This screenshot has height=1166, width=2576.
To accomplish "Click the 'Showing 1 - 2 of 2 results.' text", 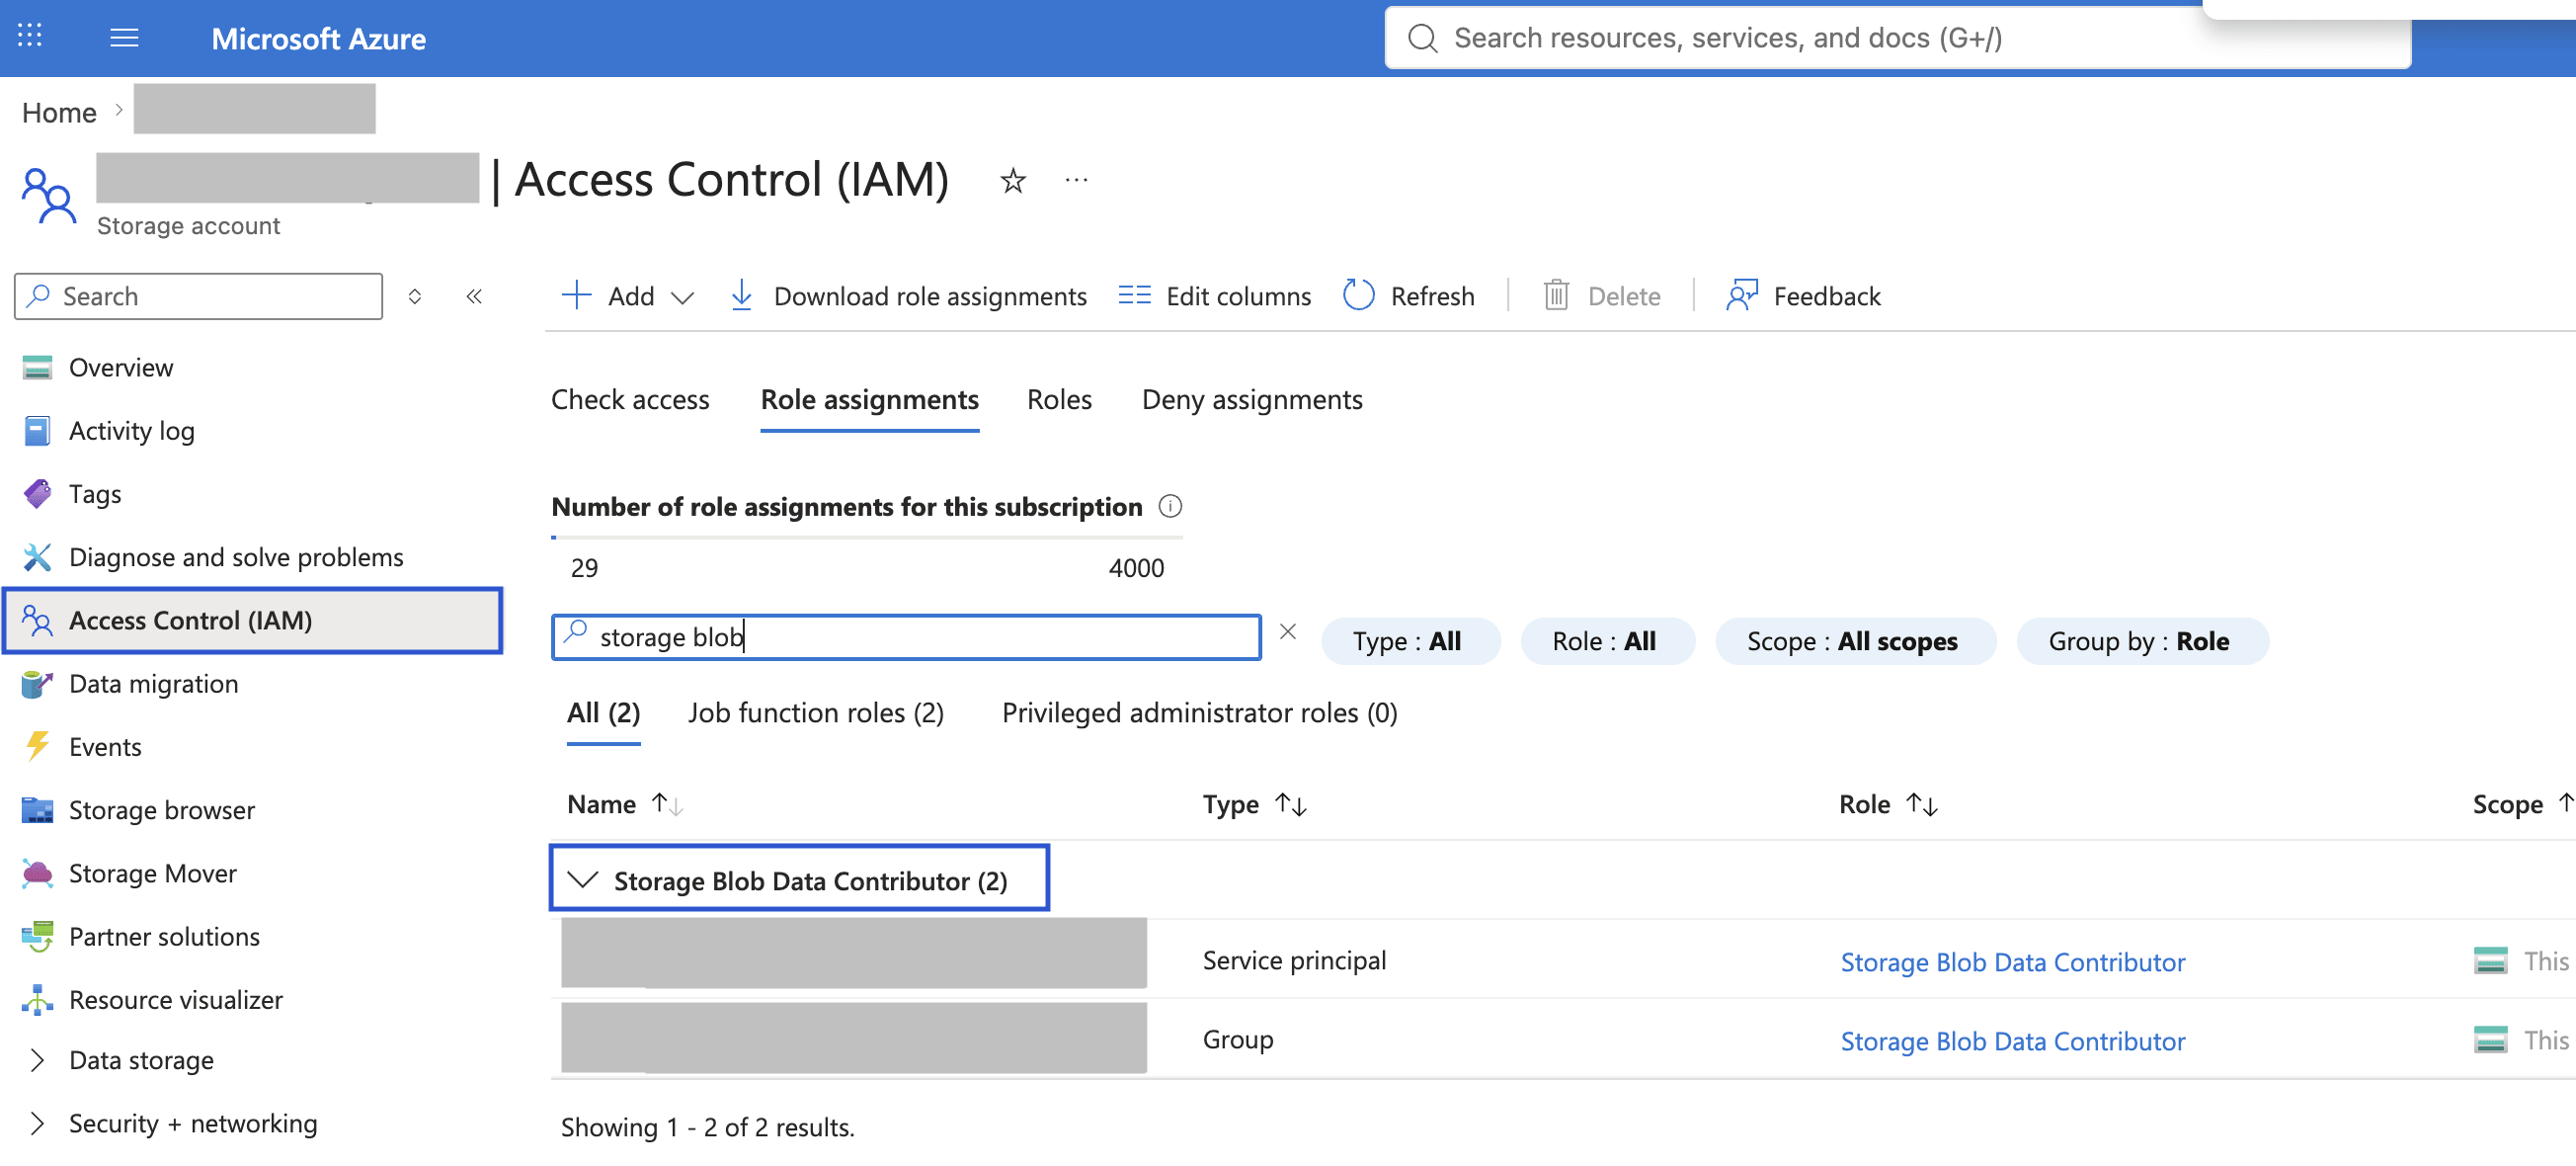I will [707, 1127].
